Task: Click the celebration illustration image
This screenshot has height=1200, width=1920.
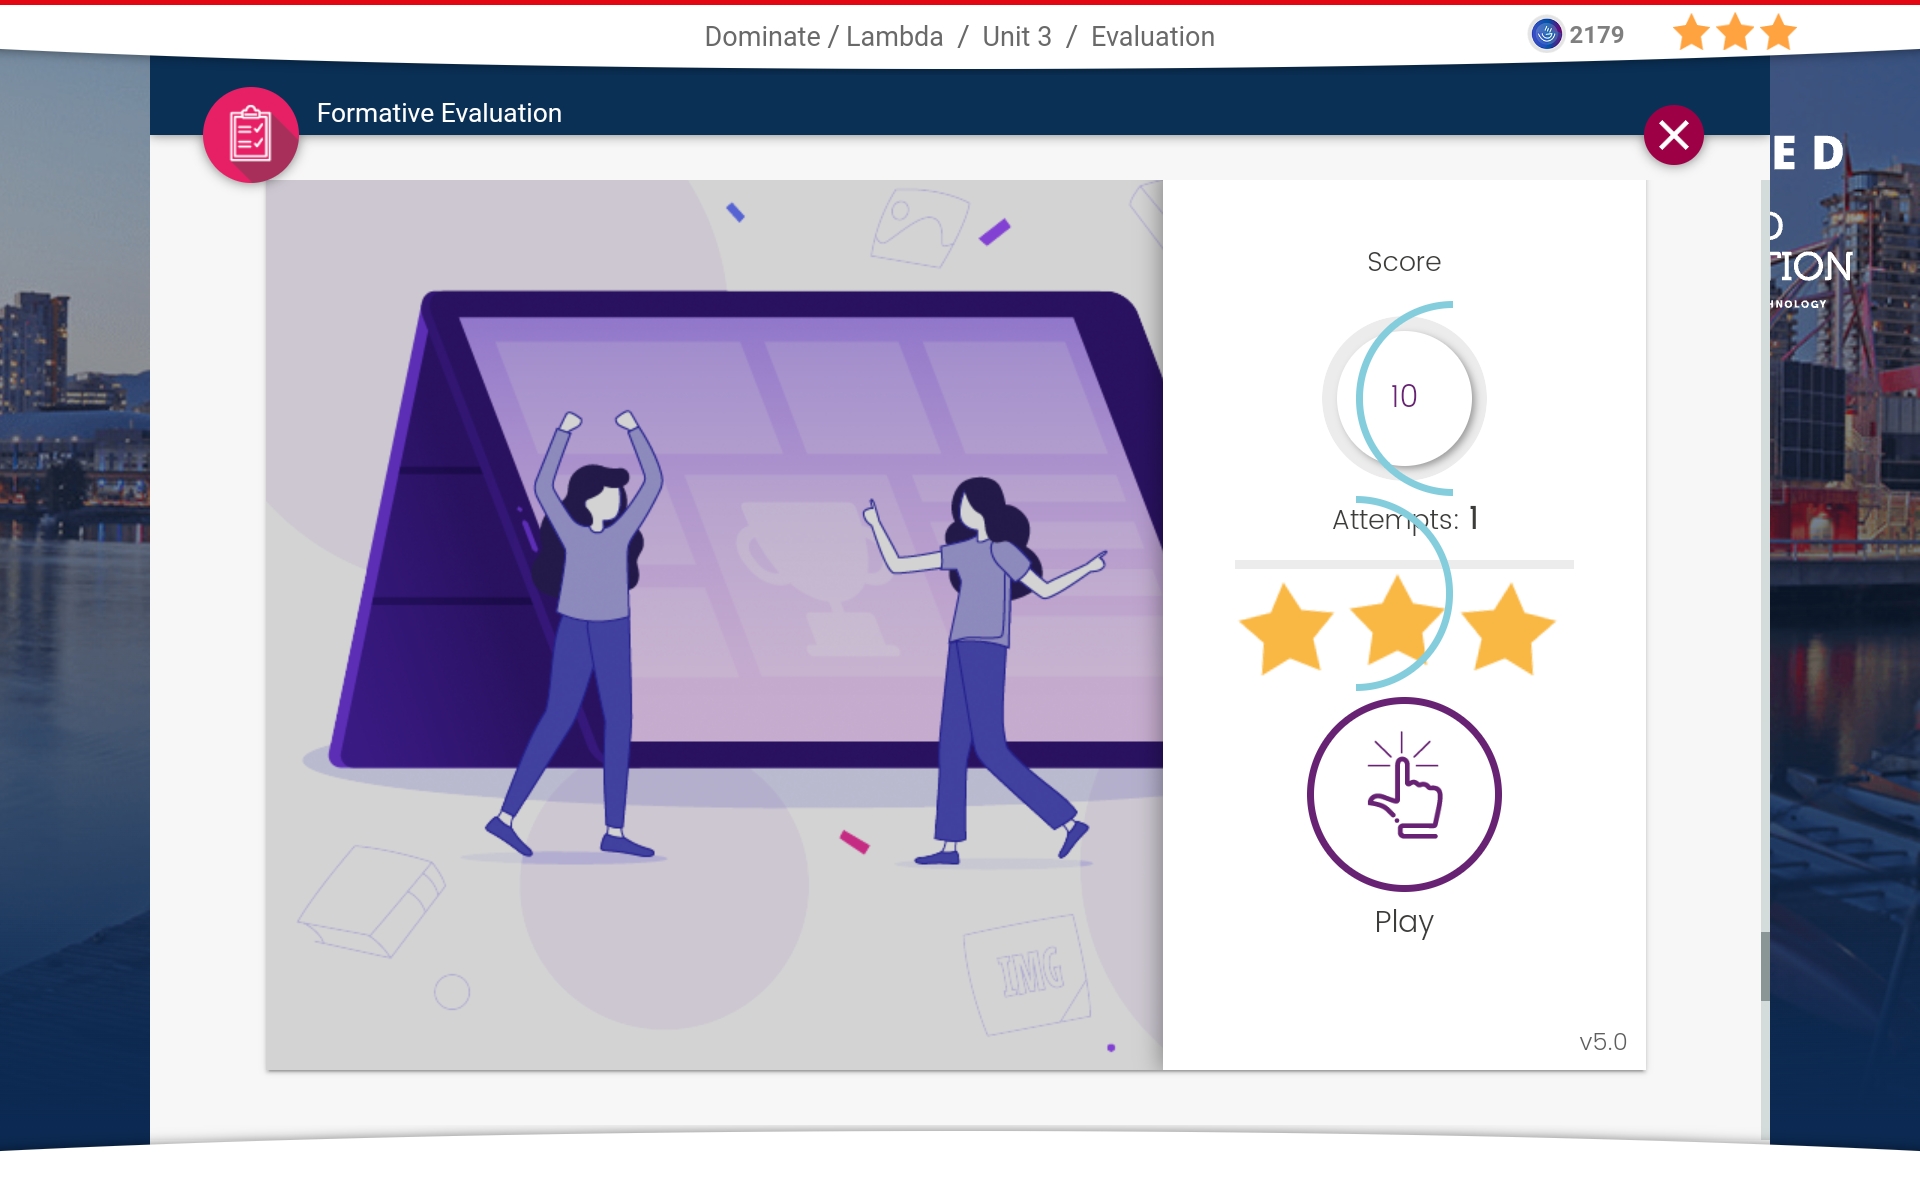Action: [714, 625]
